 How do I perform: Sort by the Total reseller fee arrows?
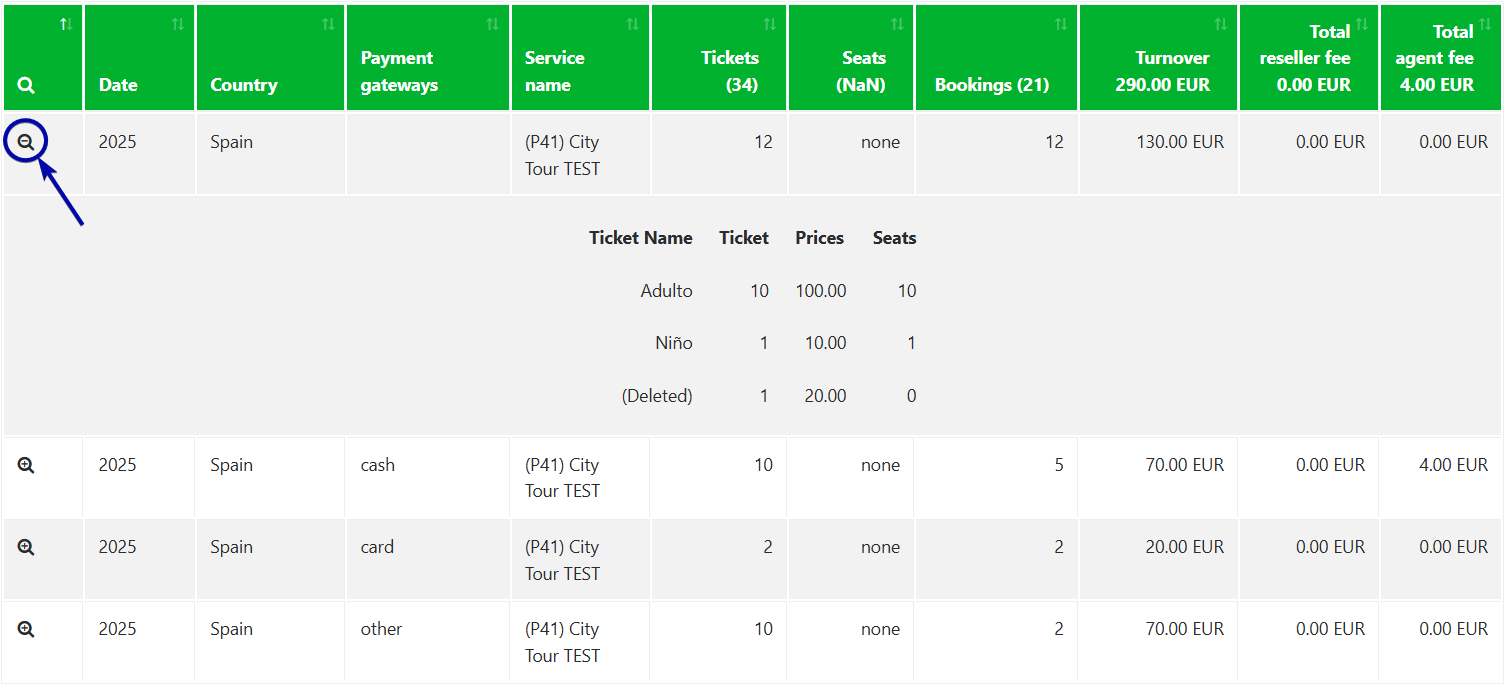tap(1361, 24)
